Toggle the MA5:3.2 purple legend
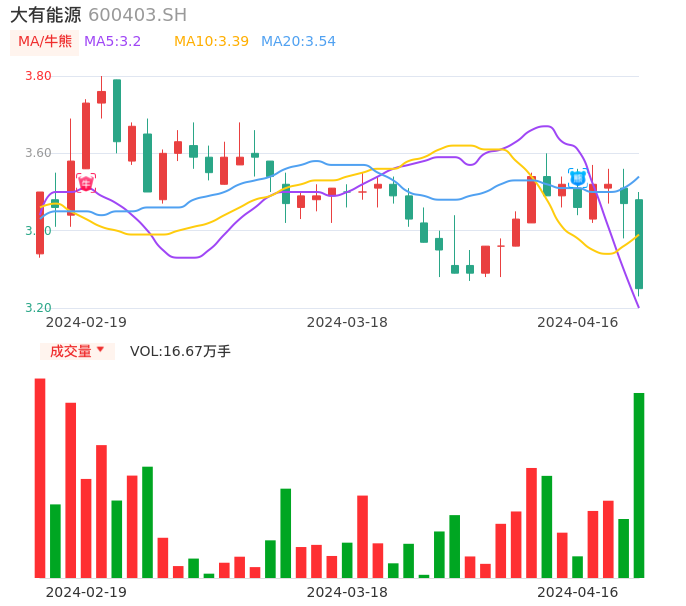686x606 pixels. pos(112,42)
